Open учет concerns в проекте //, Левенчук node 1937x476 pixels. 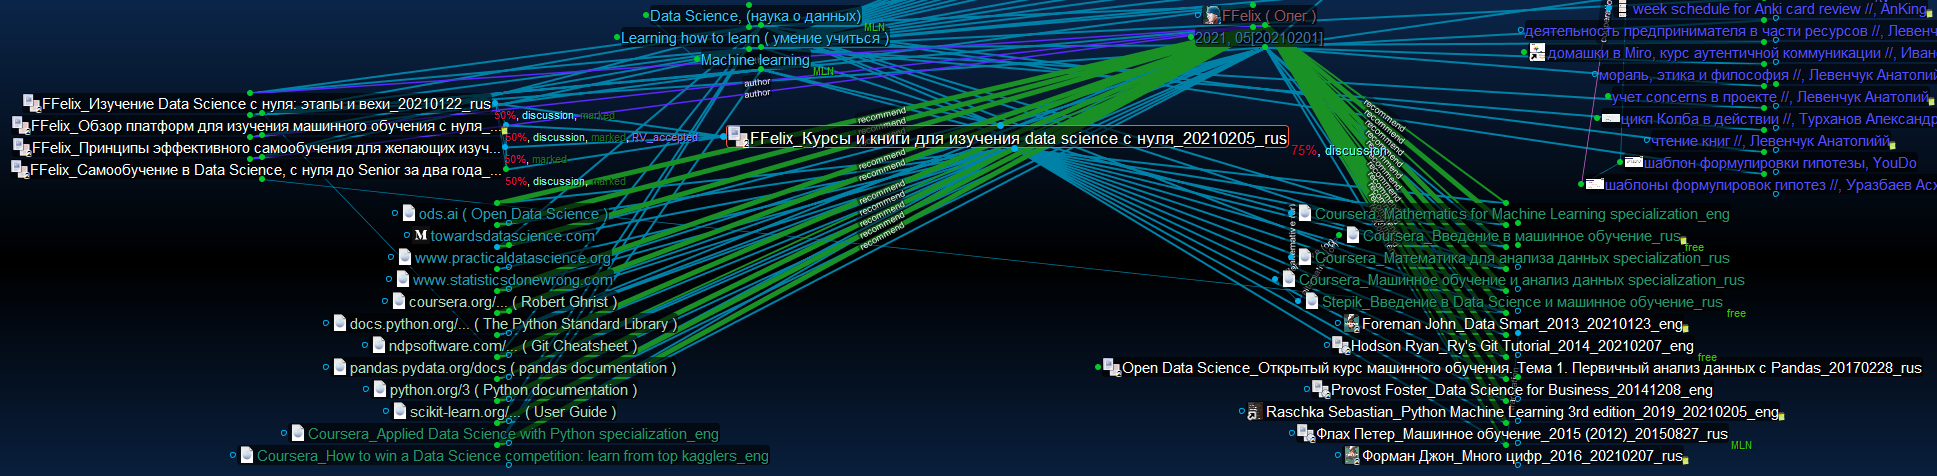[x=1770, y=97]
